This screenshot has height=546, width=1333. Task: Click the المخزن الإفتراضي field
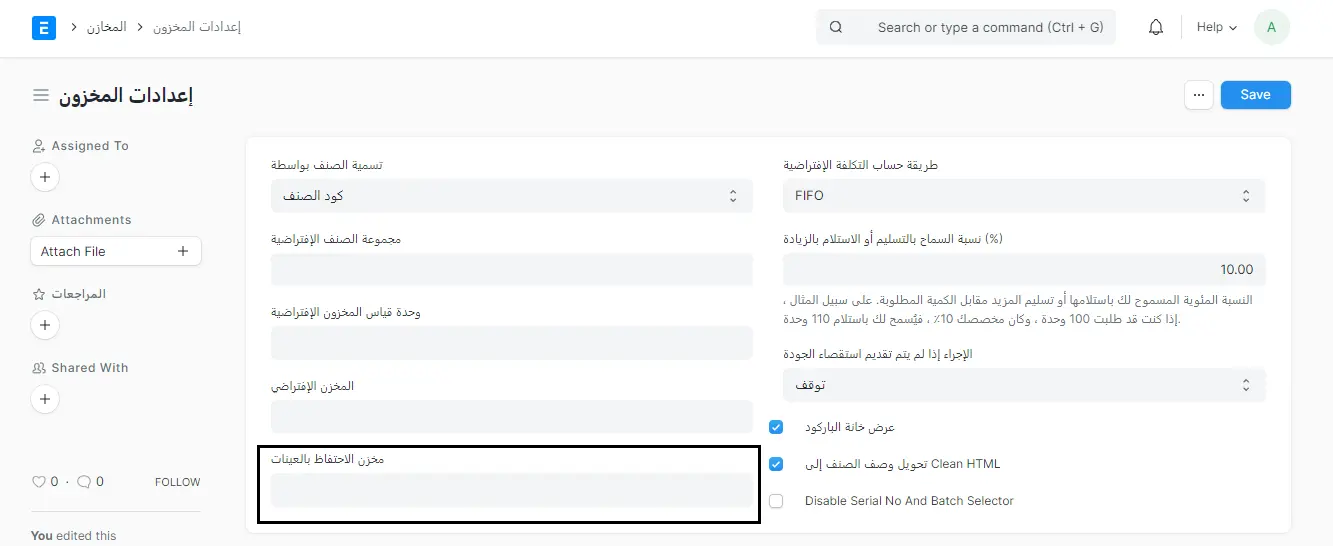511,417
